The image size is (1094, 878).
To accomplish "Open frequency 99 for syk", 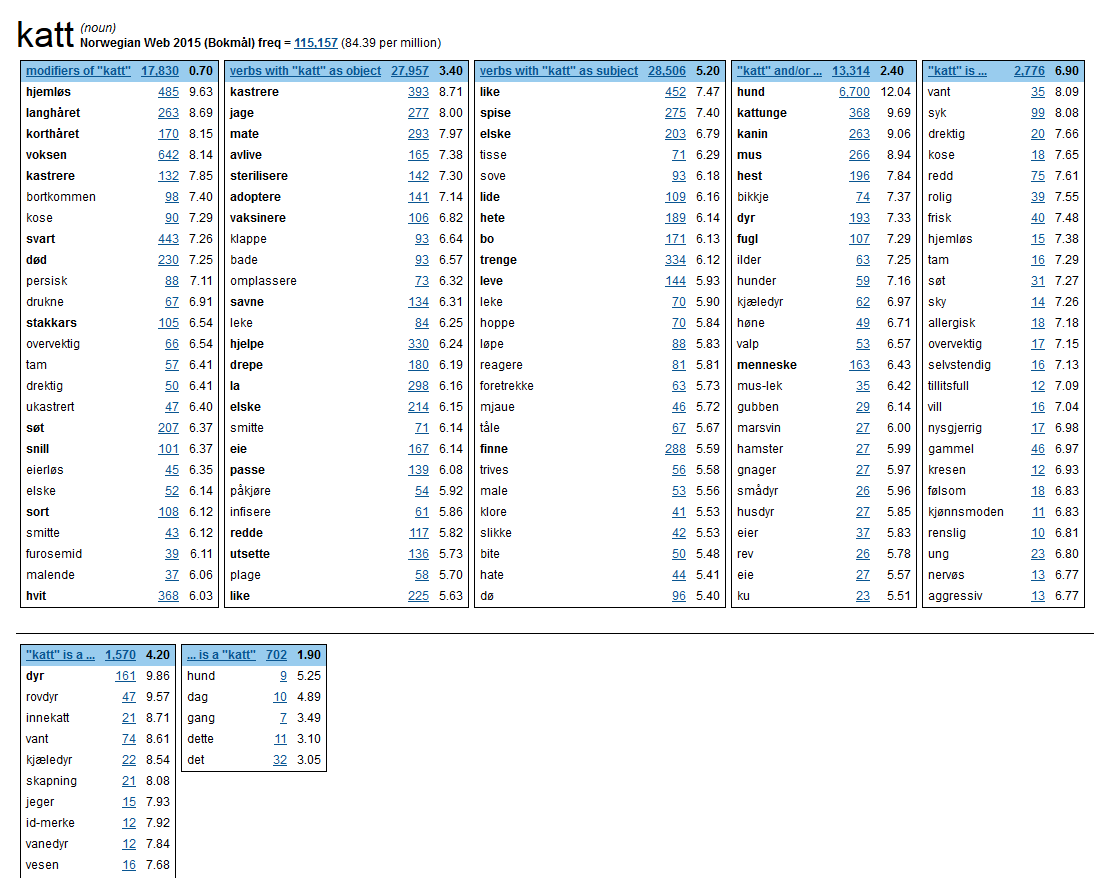I will click(x=1038, y=112).
